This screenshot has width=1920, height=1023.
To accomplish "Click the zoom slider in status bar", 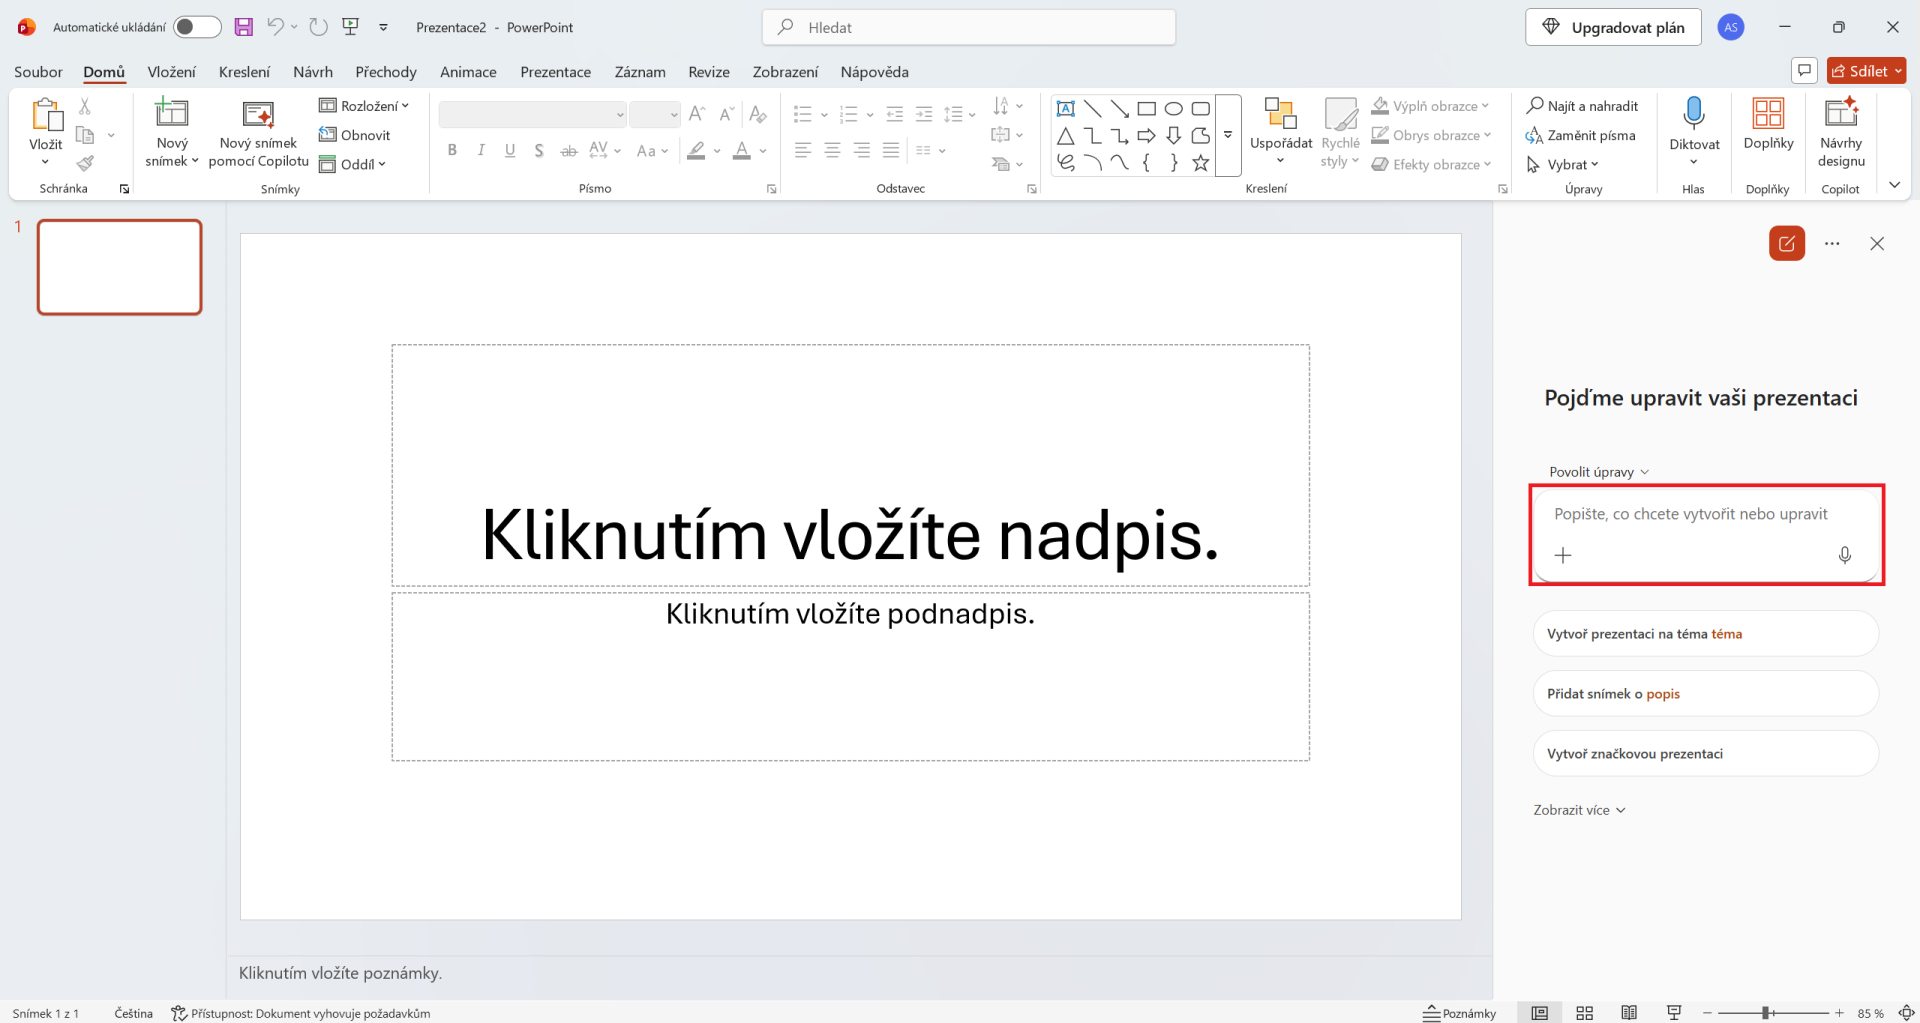I will [1773, 1013].
